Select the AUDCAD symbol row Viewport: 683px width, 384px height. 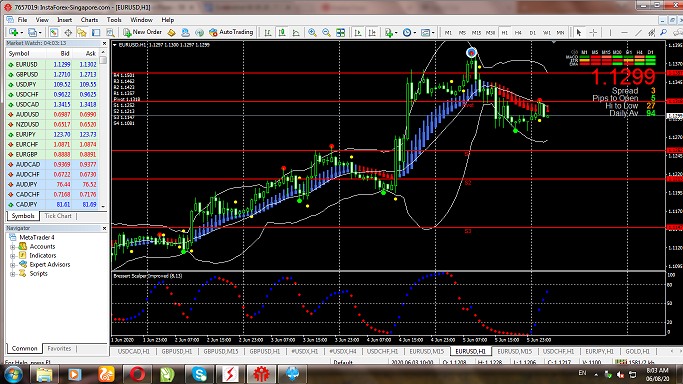(53, 165)
